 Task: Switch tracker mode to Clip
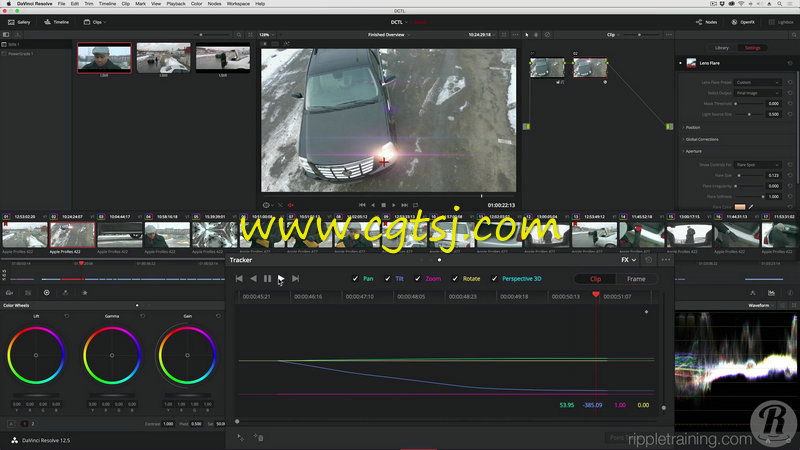tap(595, 279)
